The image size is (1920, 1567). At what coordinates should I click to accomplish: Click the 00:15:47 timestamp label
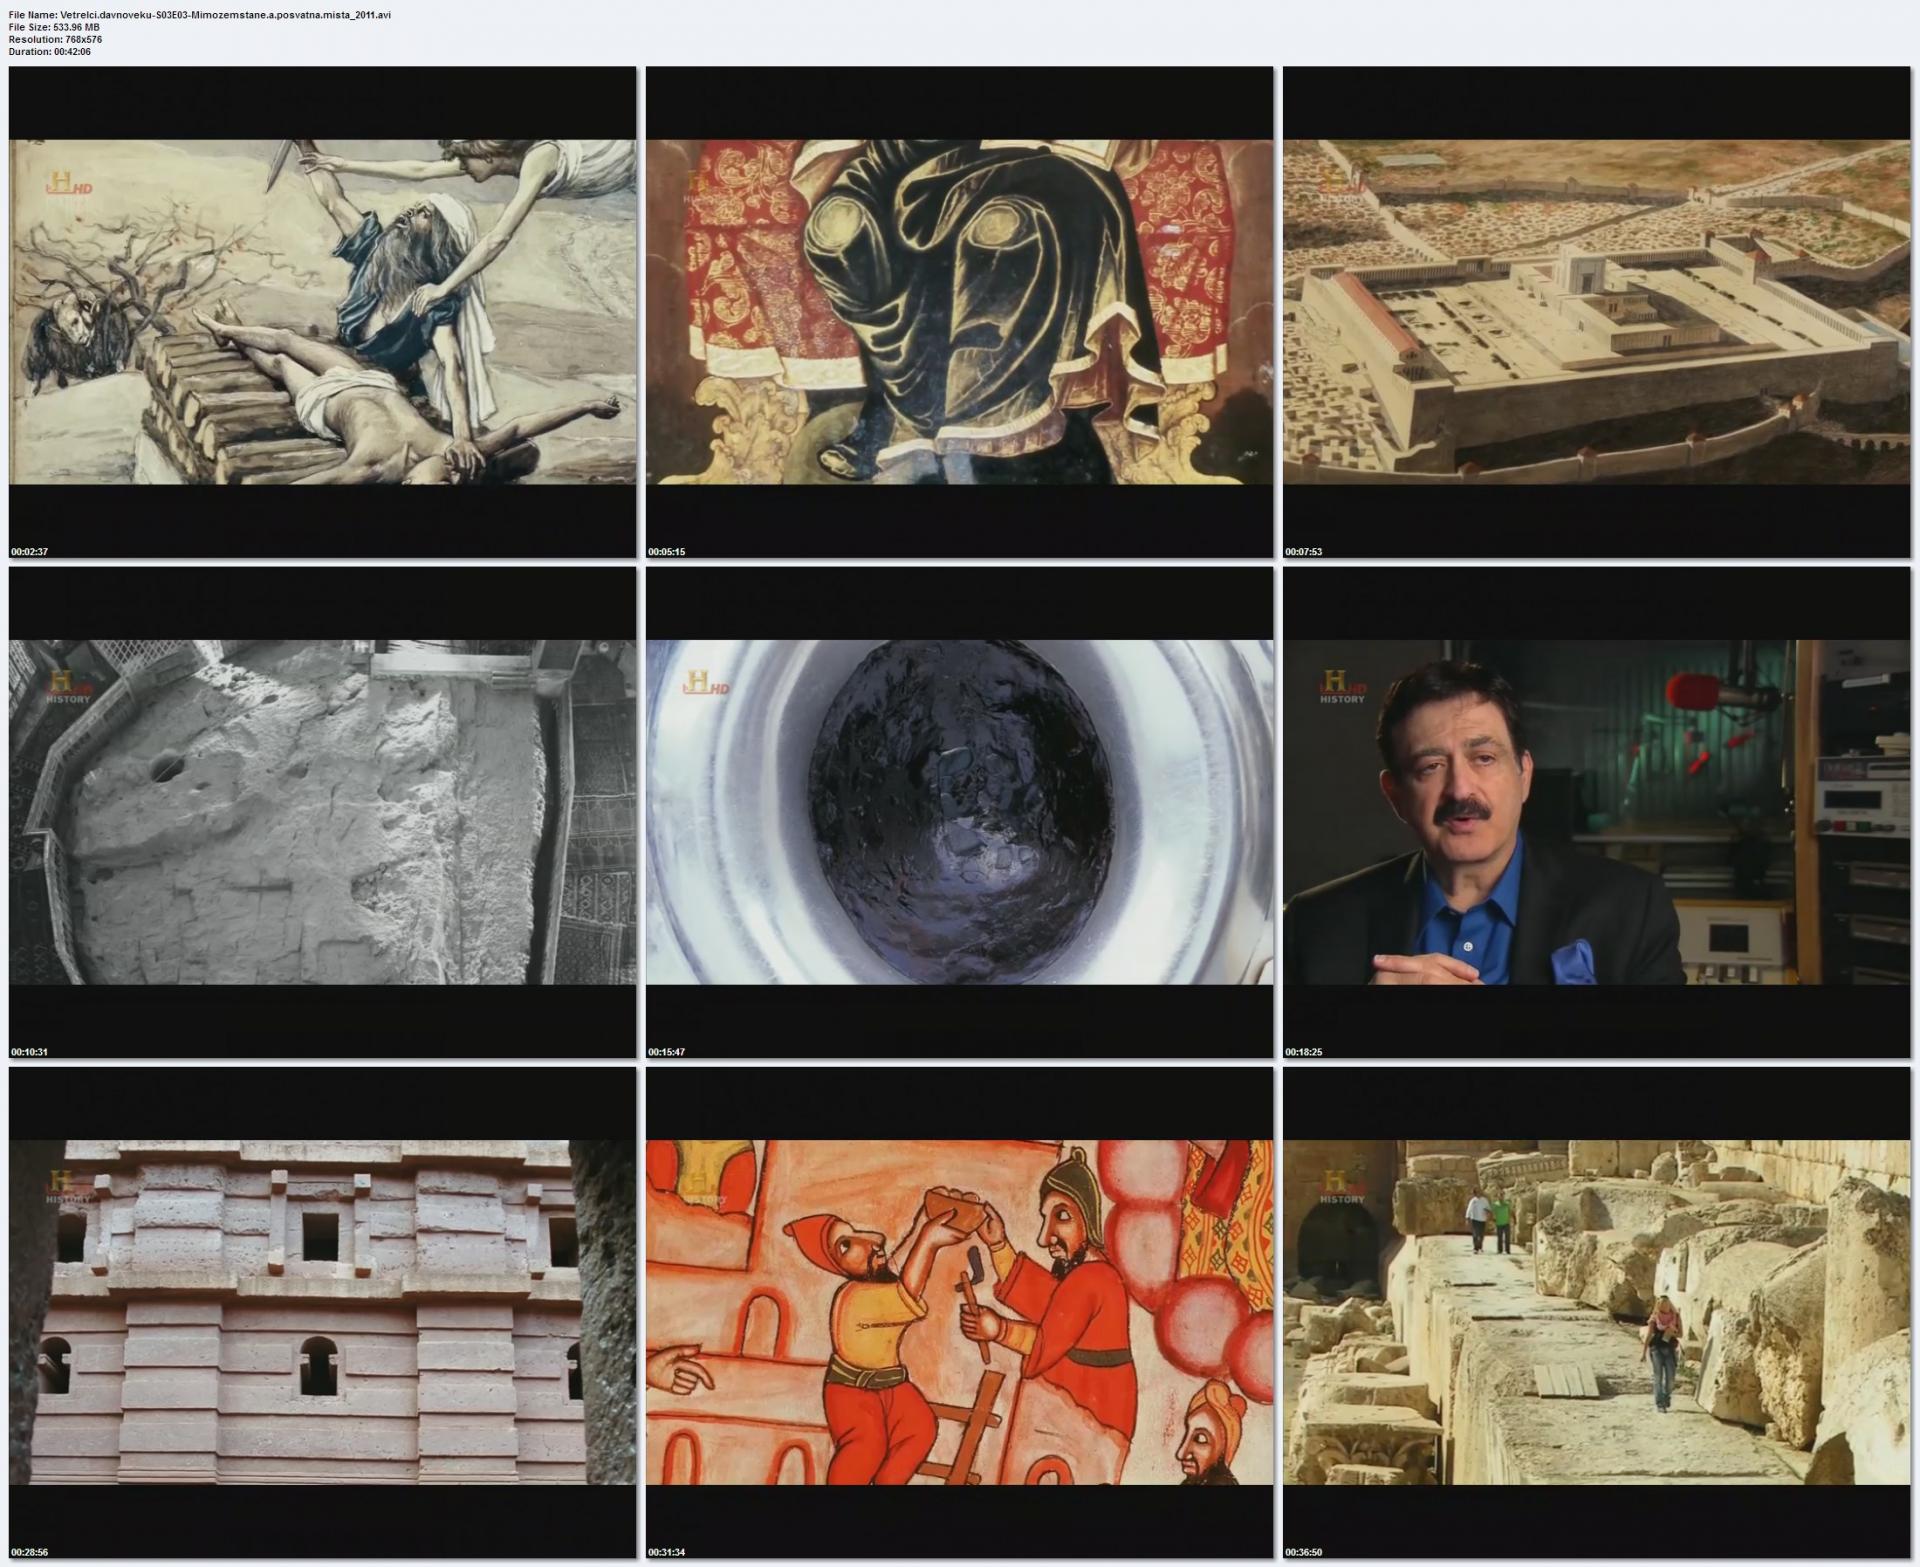pyautogui.click(x=667, y=1052)
